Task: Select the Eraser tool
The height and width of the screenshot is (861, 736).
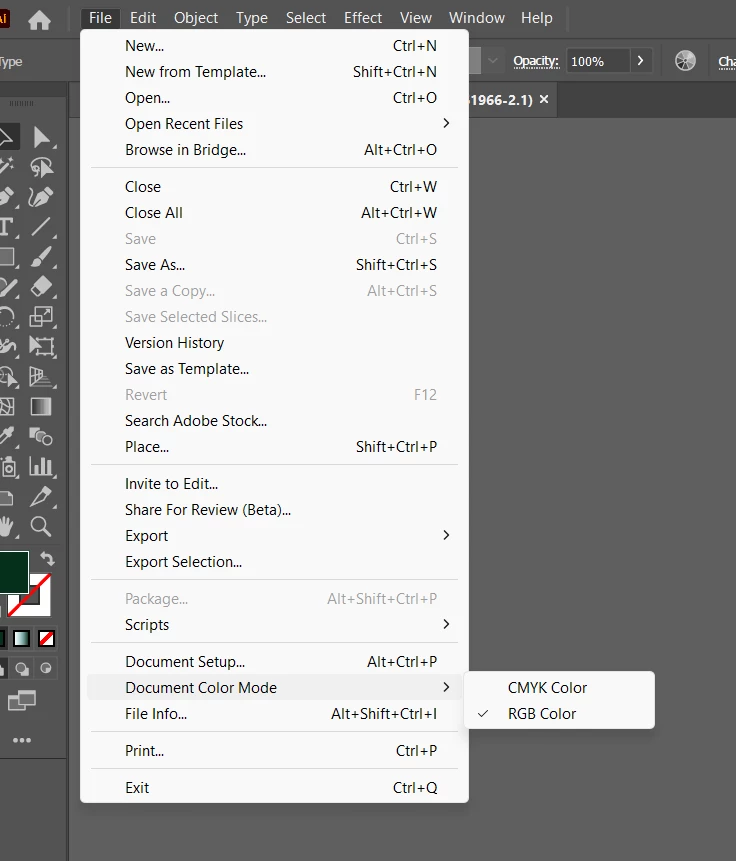Action: tap(42, 286)
